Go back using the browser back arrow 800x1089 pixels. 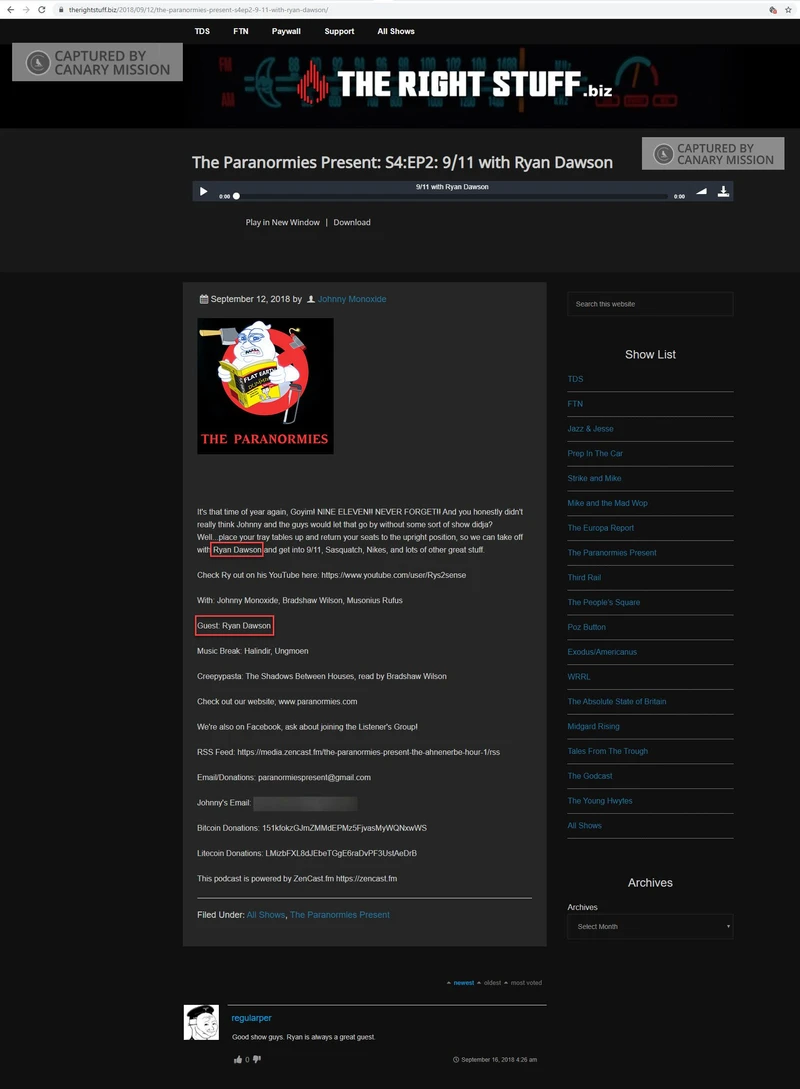click(10, 10)
